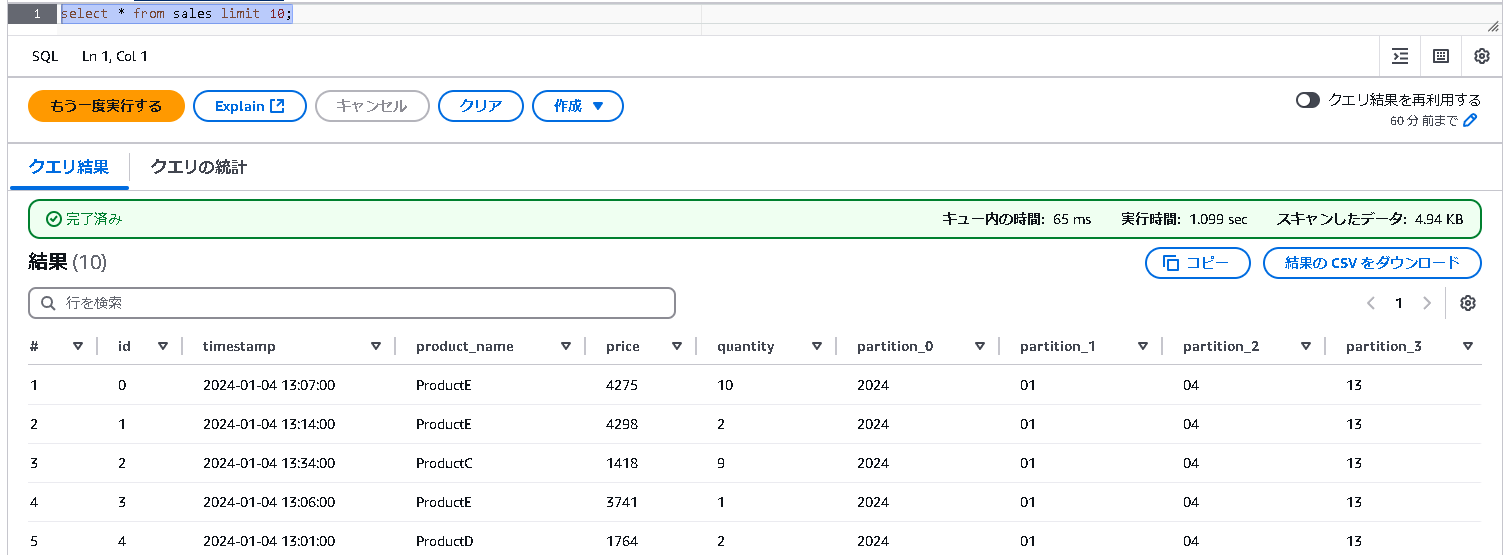Image resolution: width=1504 pixels, height=555 pixels.
Task: Click the price 4275 cell
Action: coord(622,385)
